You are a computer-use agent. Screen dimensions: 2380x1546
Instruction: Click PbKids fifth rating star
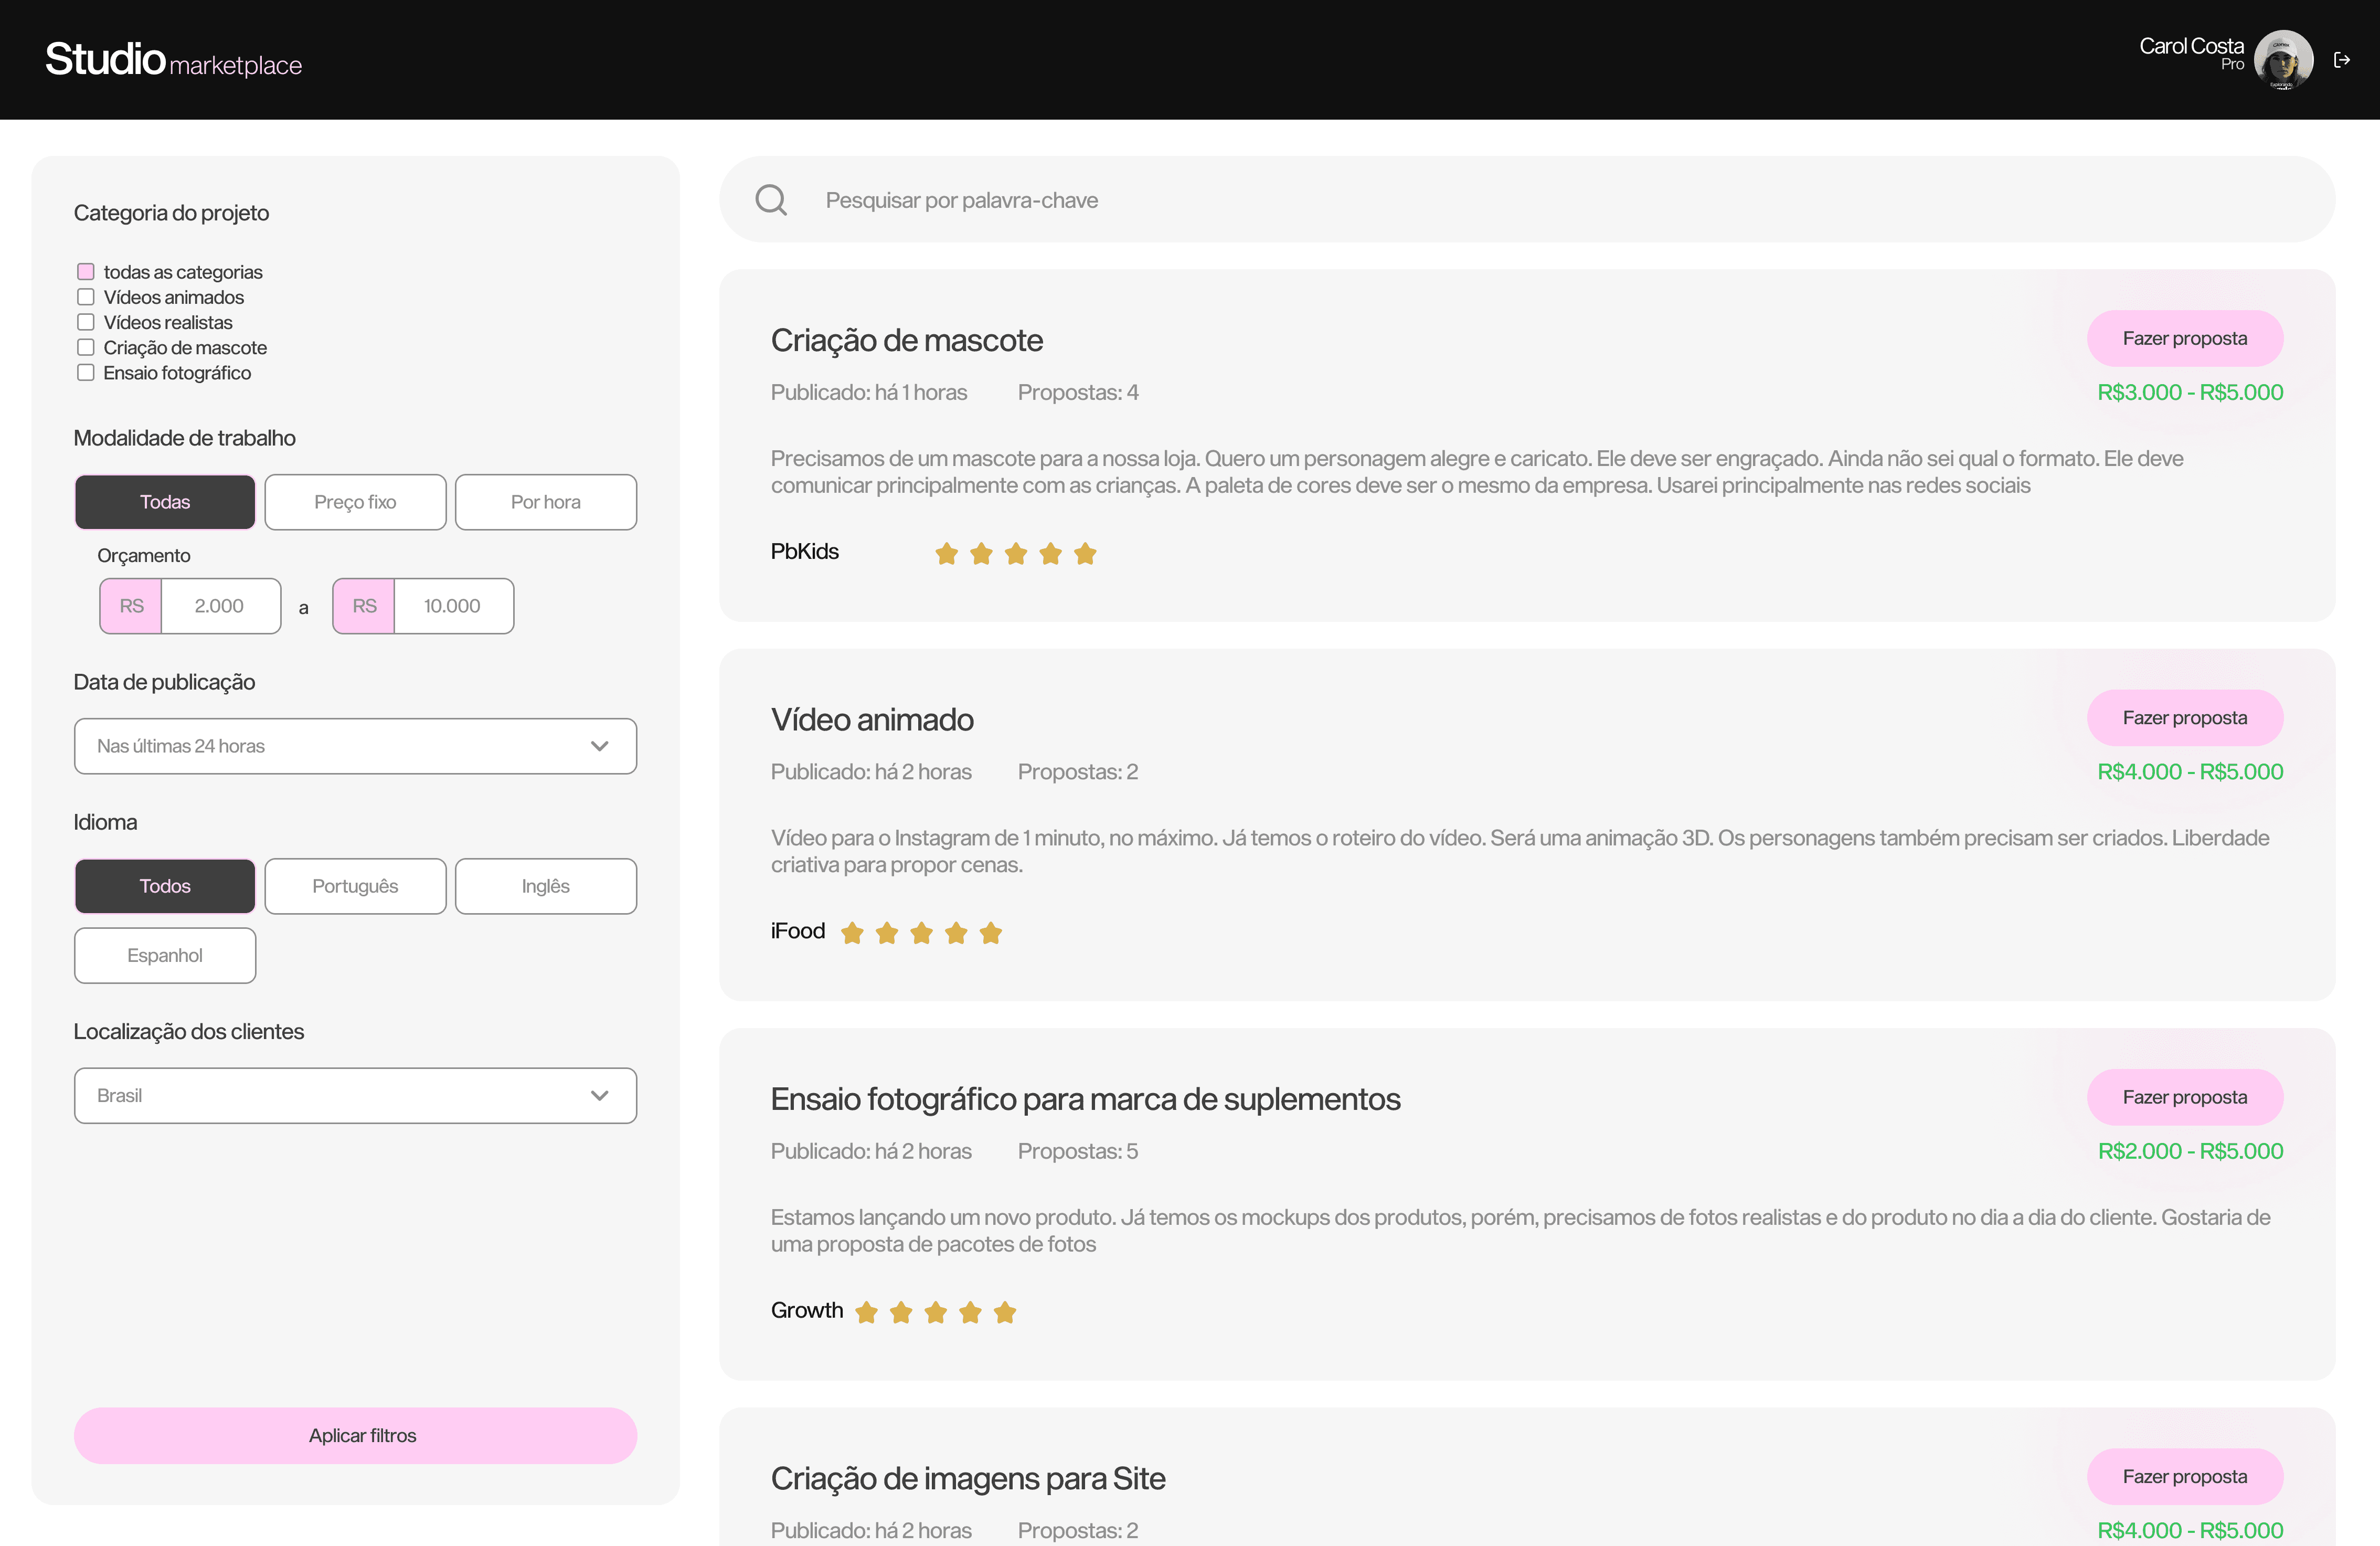coord(1085,554)
